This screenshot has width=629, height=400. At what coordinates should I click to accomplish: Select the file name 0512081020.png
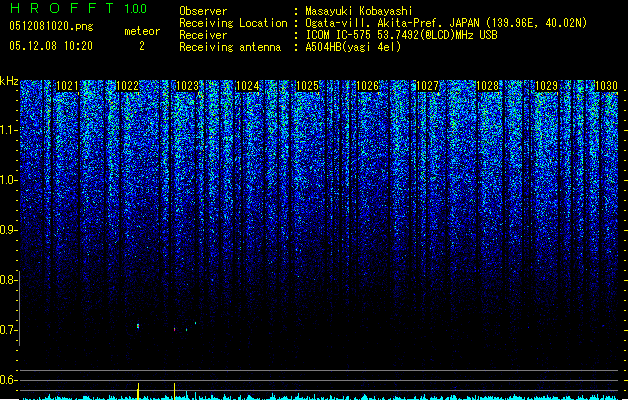(x=51, y=26)
